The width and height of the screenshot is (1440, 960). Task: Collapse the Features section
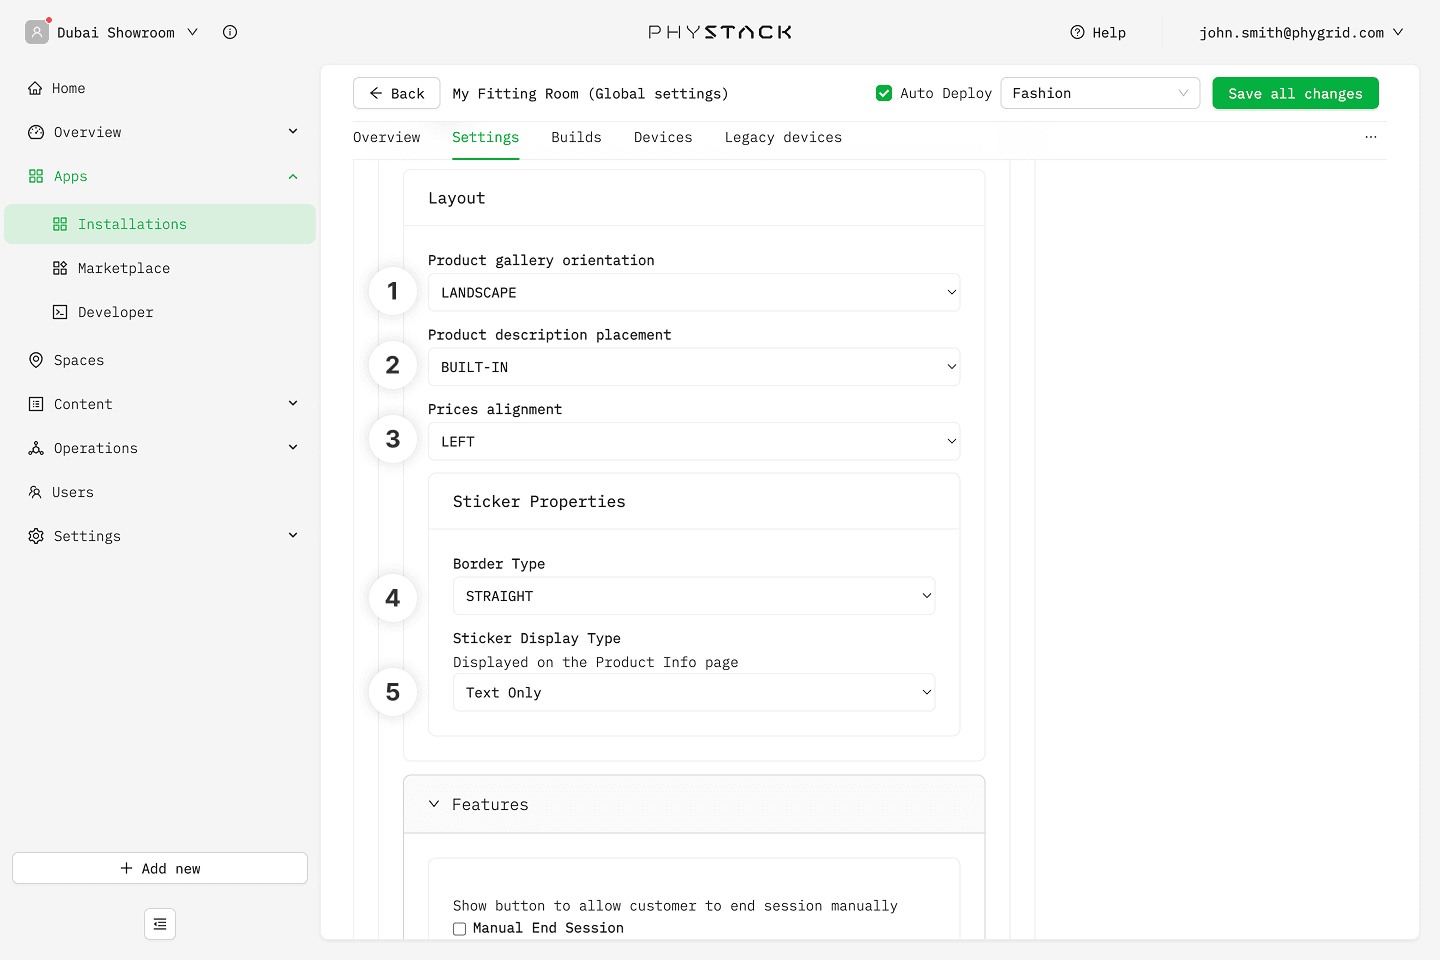[x=434, y=804]
